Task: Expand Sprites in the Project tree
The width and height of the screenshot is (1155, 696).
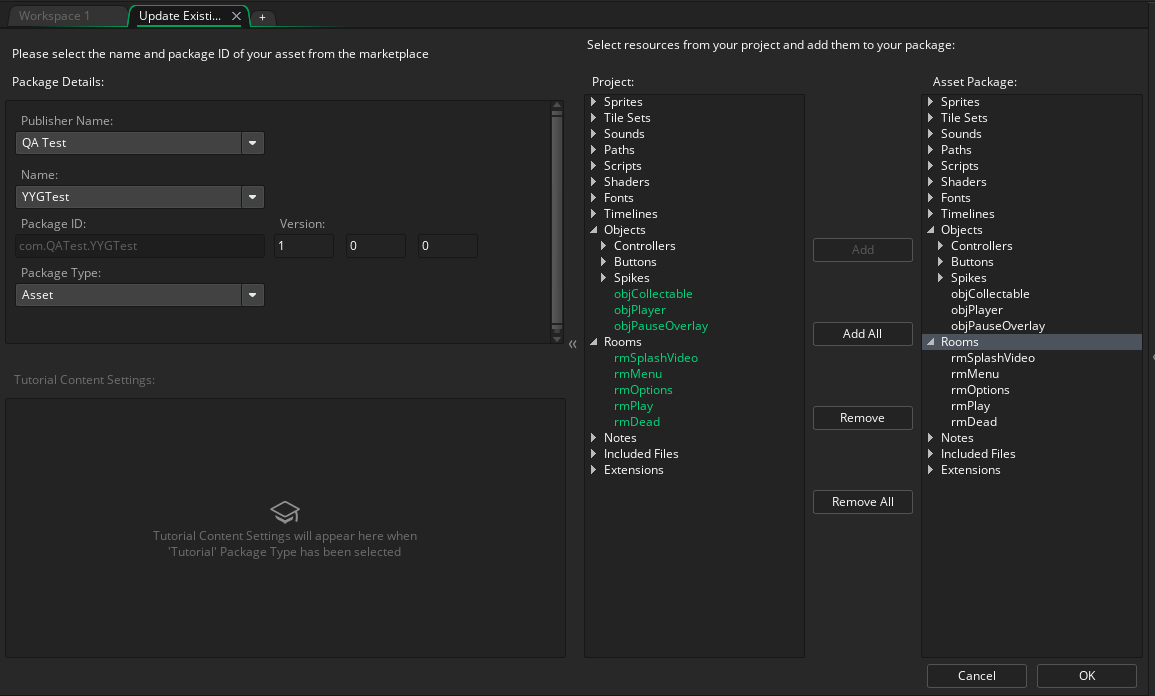Action: click(594, 102)
